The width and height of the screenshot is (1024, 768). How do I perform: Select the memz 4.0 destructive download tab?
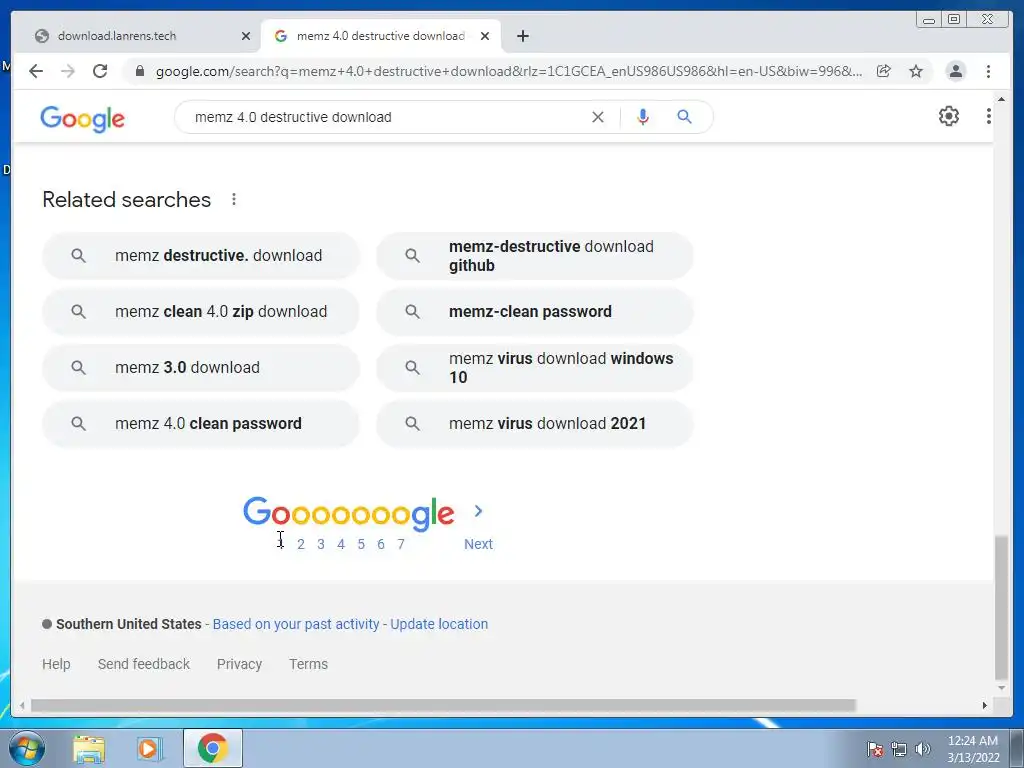click(x=381, y=36)
